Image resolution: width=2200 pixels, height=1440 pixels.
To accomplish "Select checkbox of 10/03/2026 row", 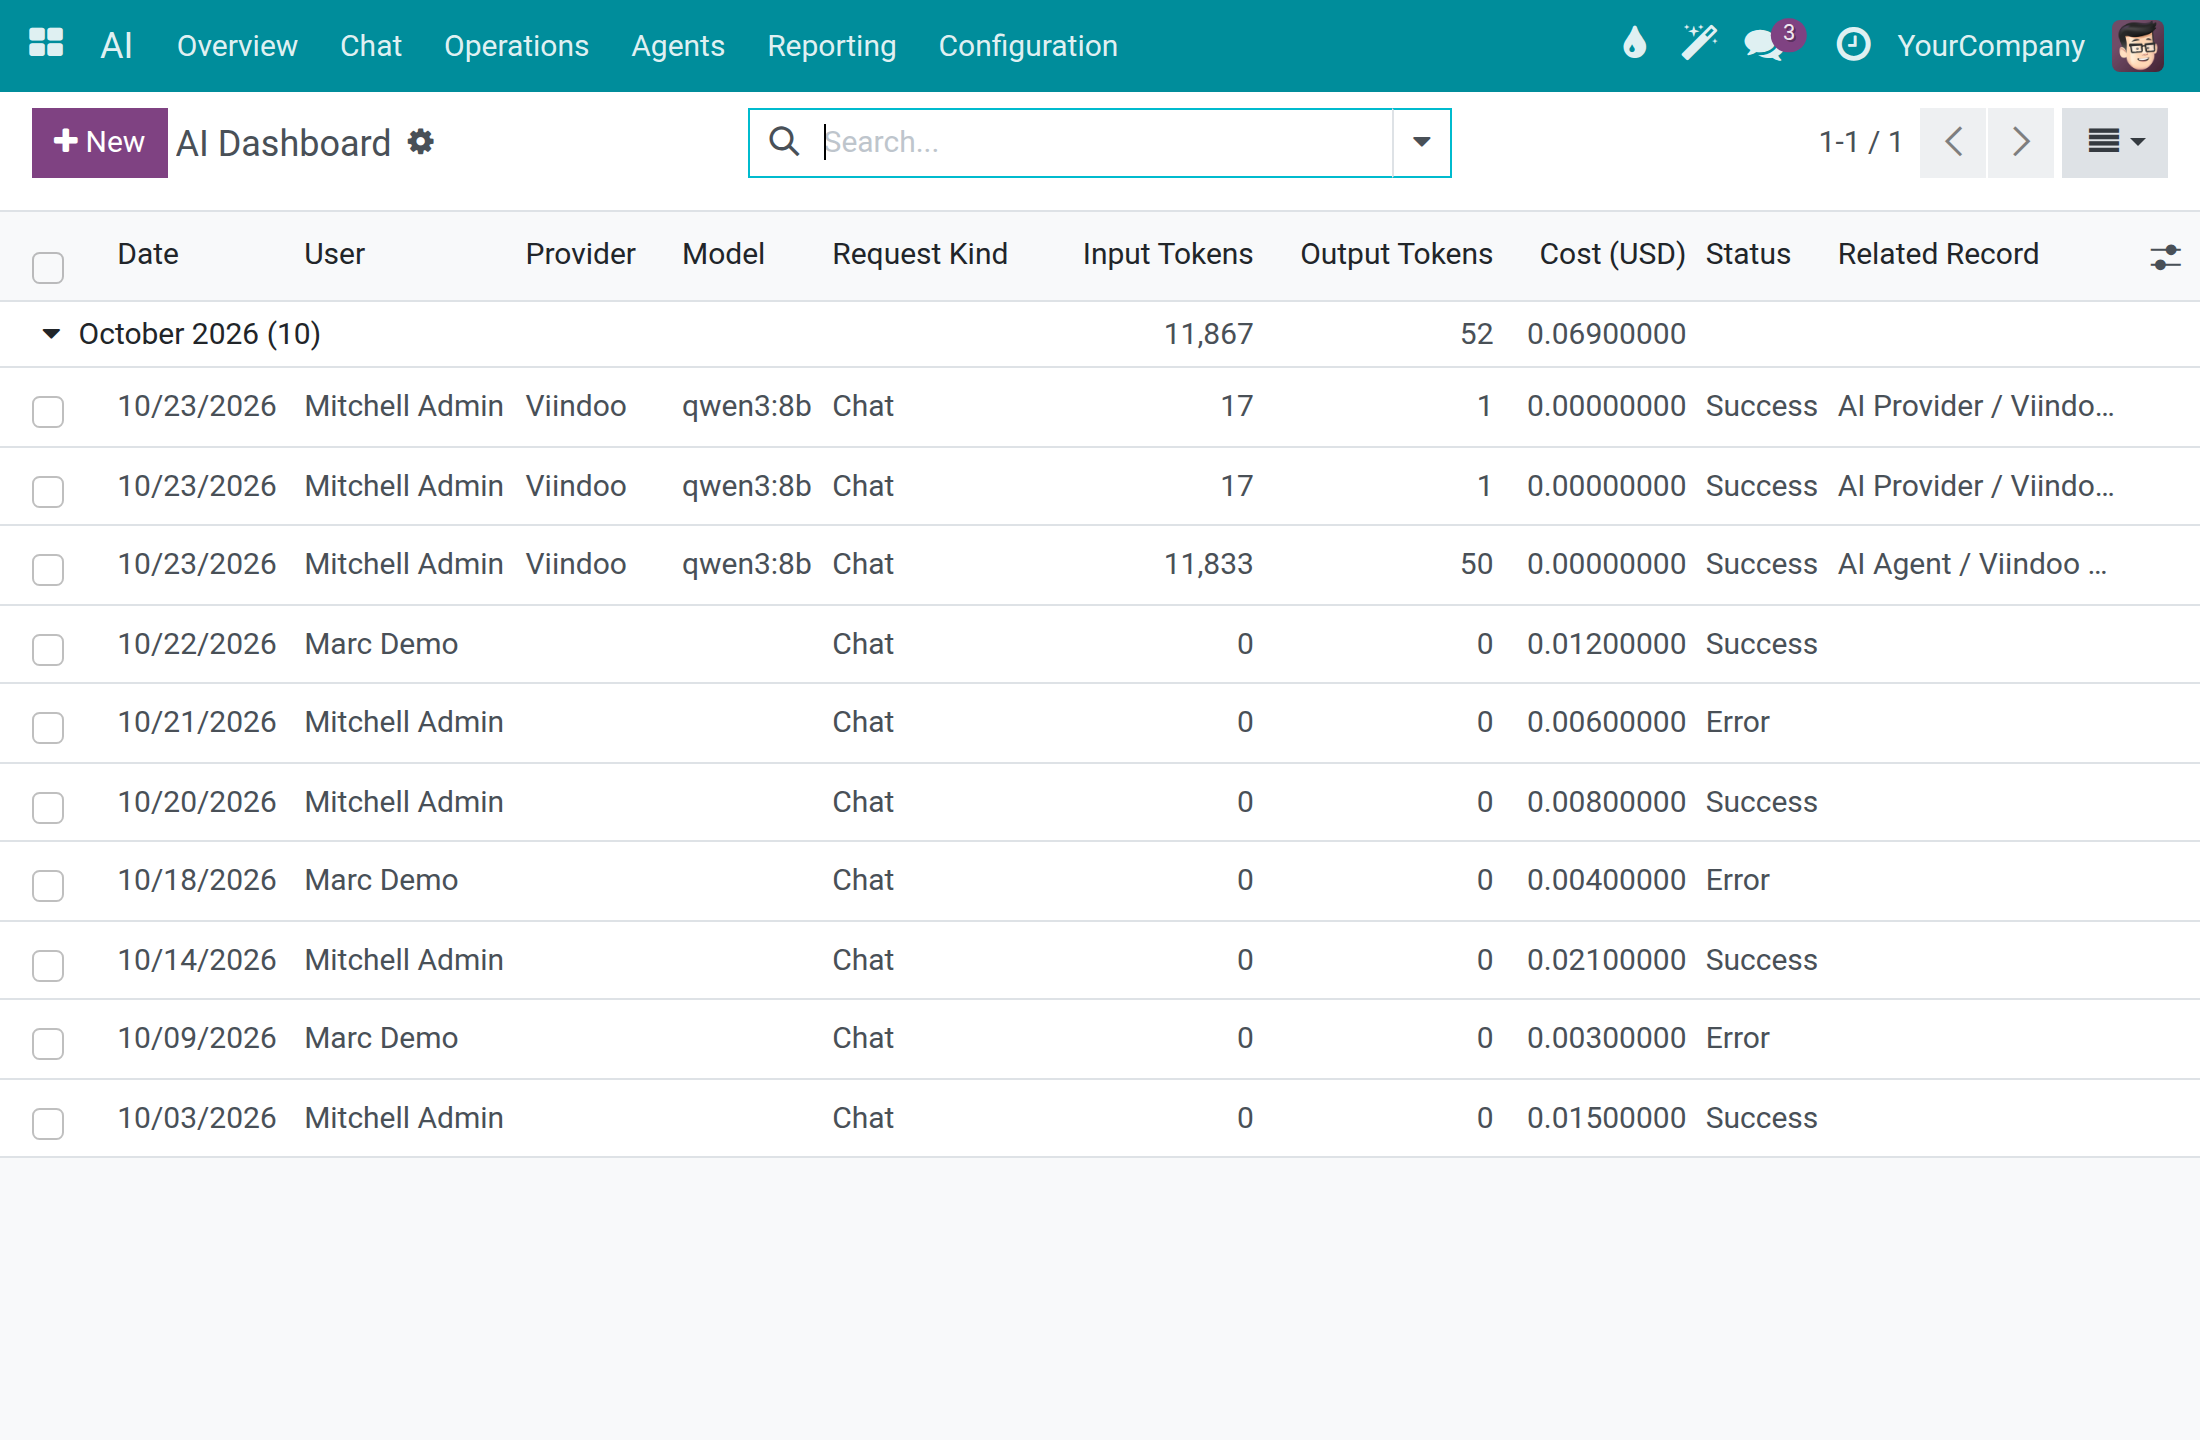I will tap(48, 1123).
